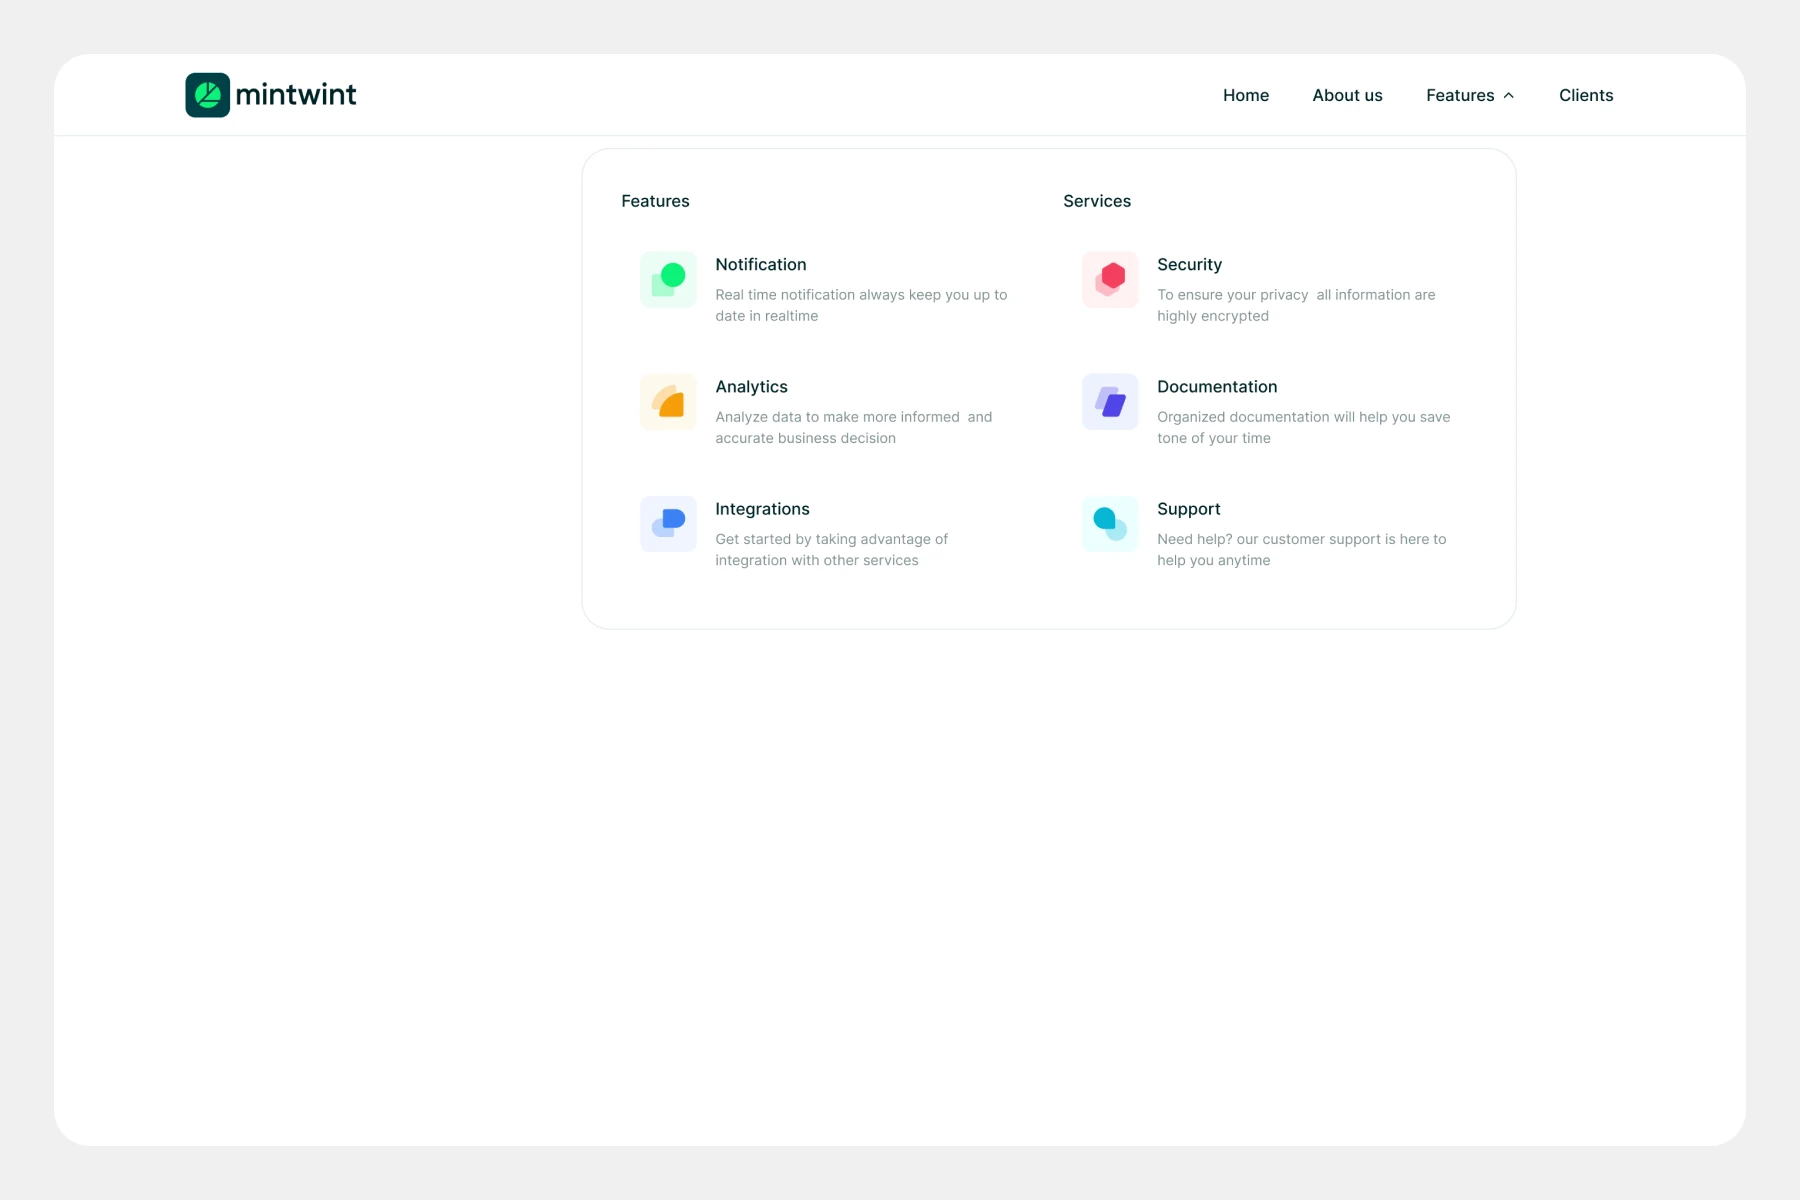Navigate to the Clients page
Screen dimensions: 1800x1200
1585,95
